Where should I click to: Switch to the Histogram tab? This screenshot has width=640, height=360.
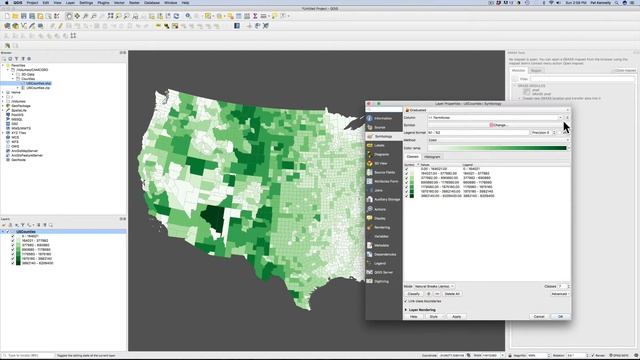[x=432, y=157]
